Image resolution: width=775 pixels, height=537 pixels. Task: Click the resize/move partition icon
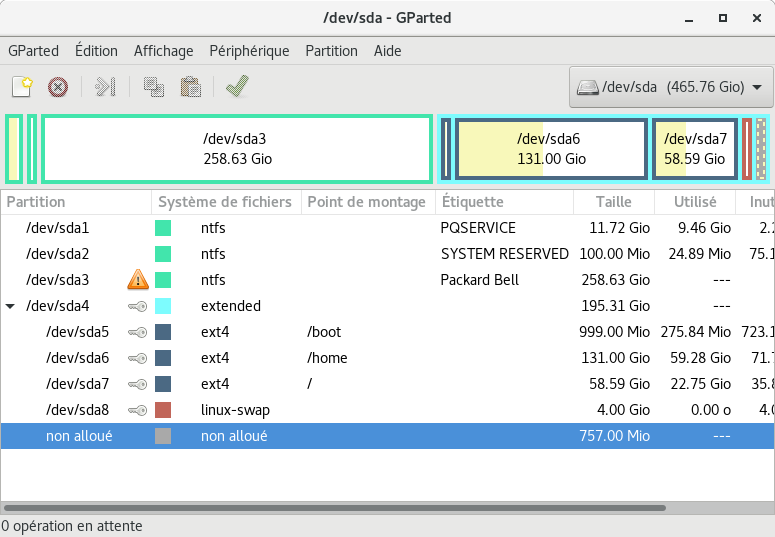tap(105, 87)
